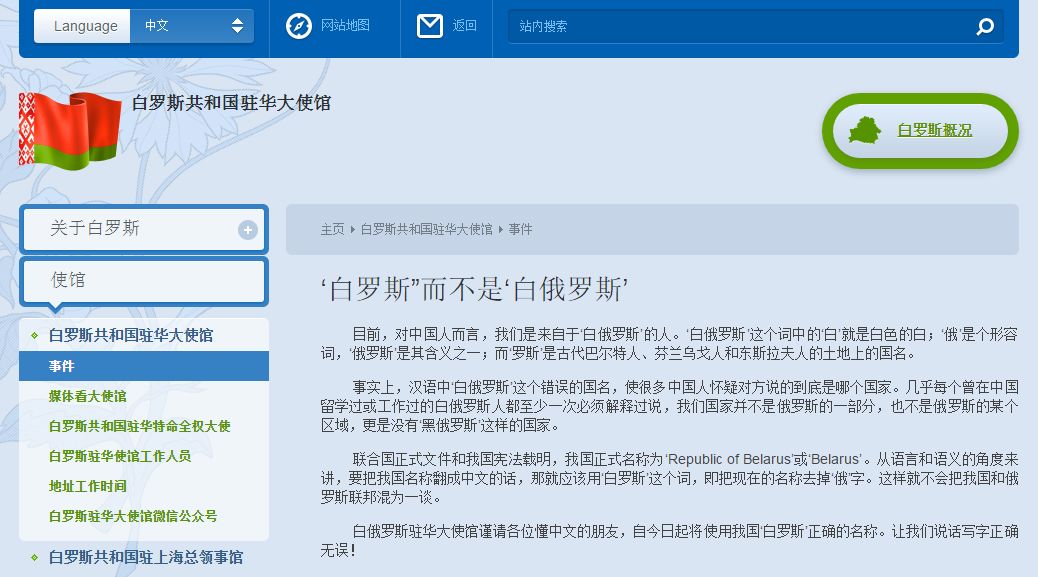
Task: Open the 中文 language dropdown
Action: (x=192, y=26)
